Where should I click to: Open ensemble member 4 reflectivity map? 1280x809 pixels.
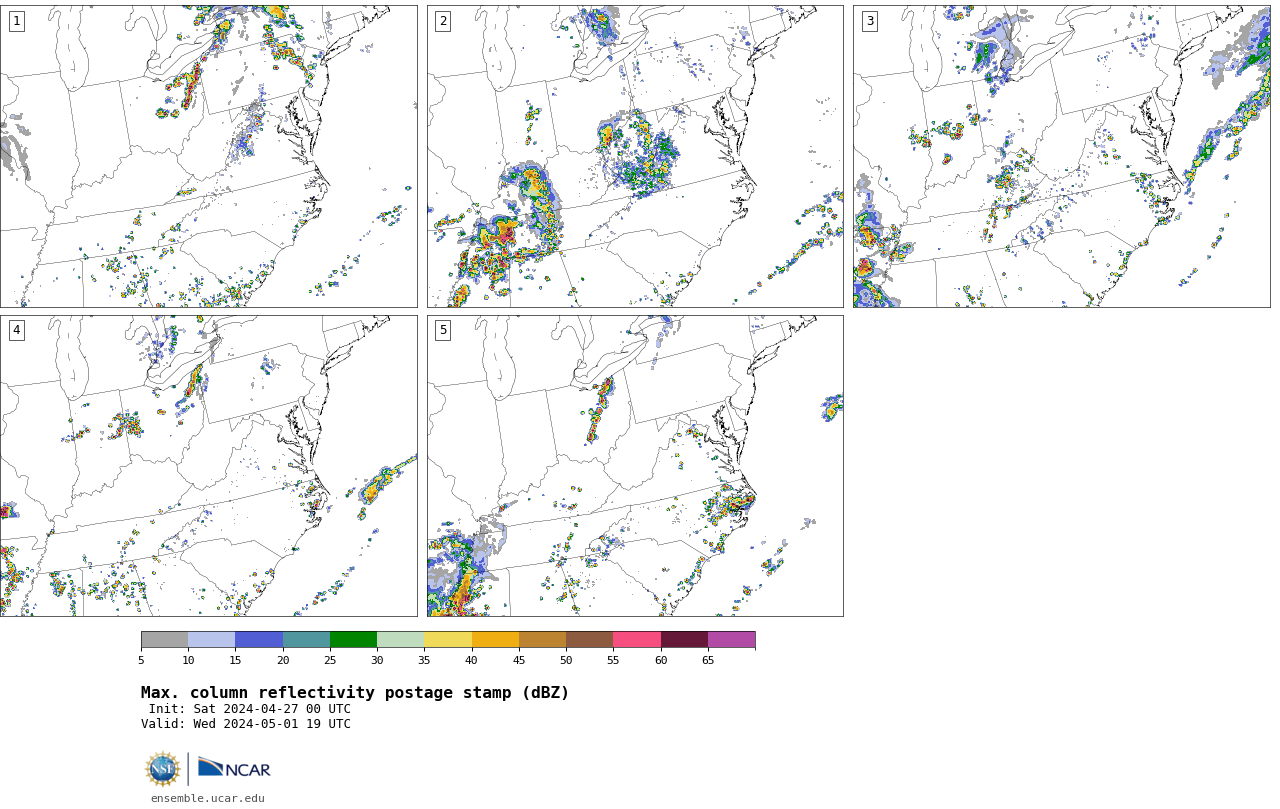pyautogui.click(x=208, y=466)
